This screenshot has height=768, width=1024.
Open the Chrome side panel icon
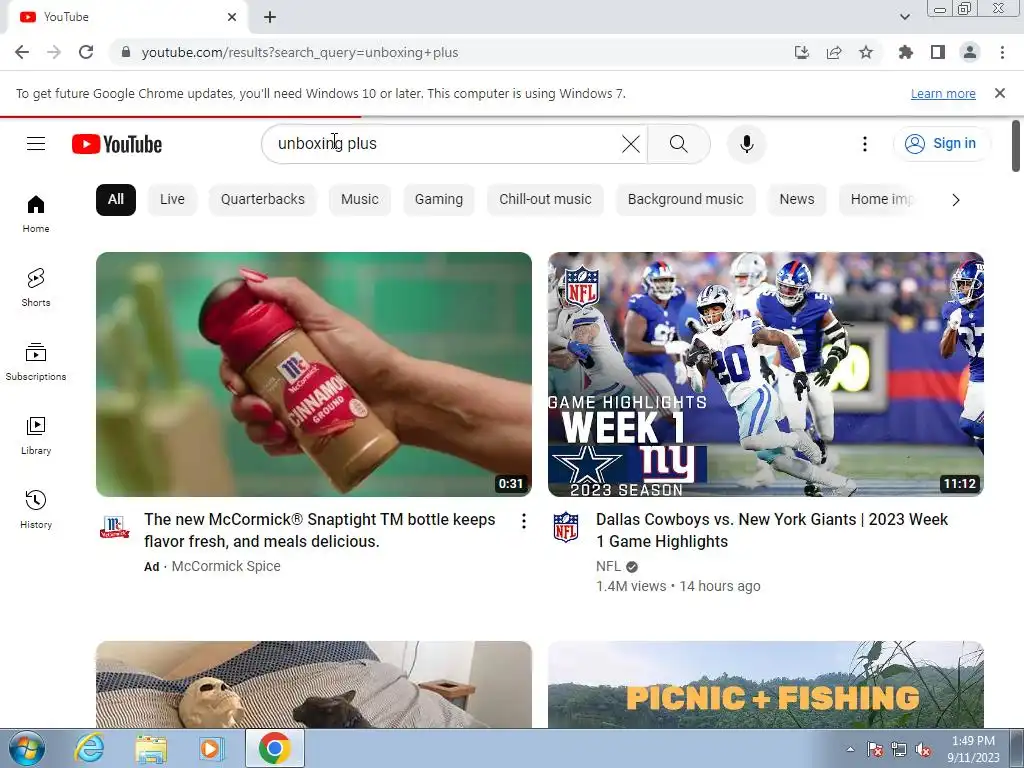pyautogui.click(x=938, y=52)
